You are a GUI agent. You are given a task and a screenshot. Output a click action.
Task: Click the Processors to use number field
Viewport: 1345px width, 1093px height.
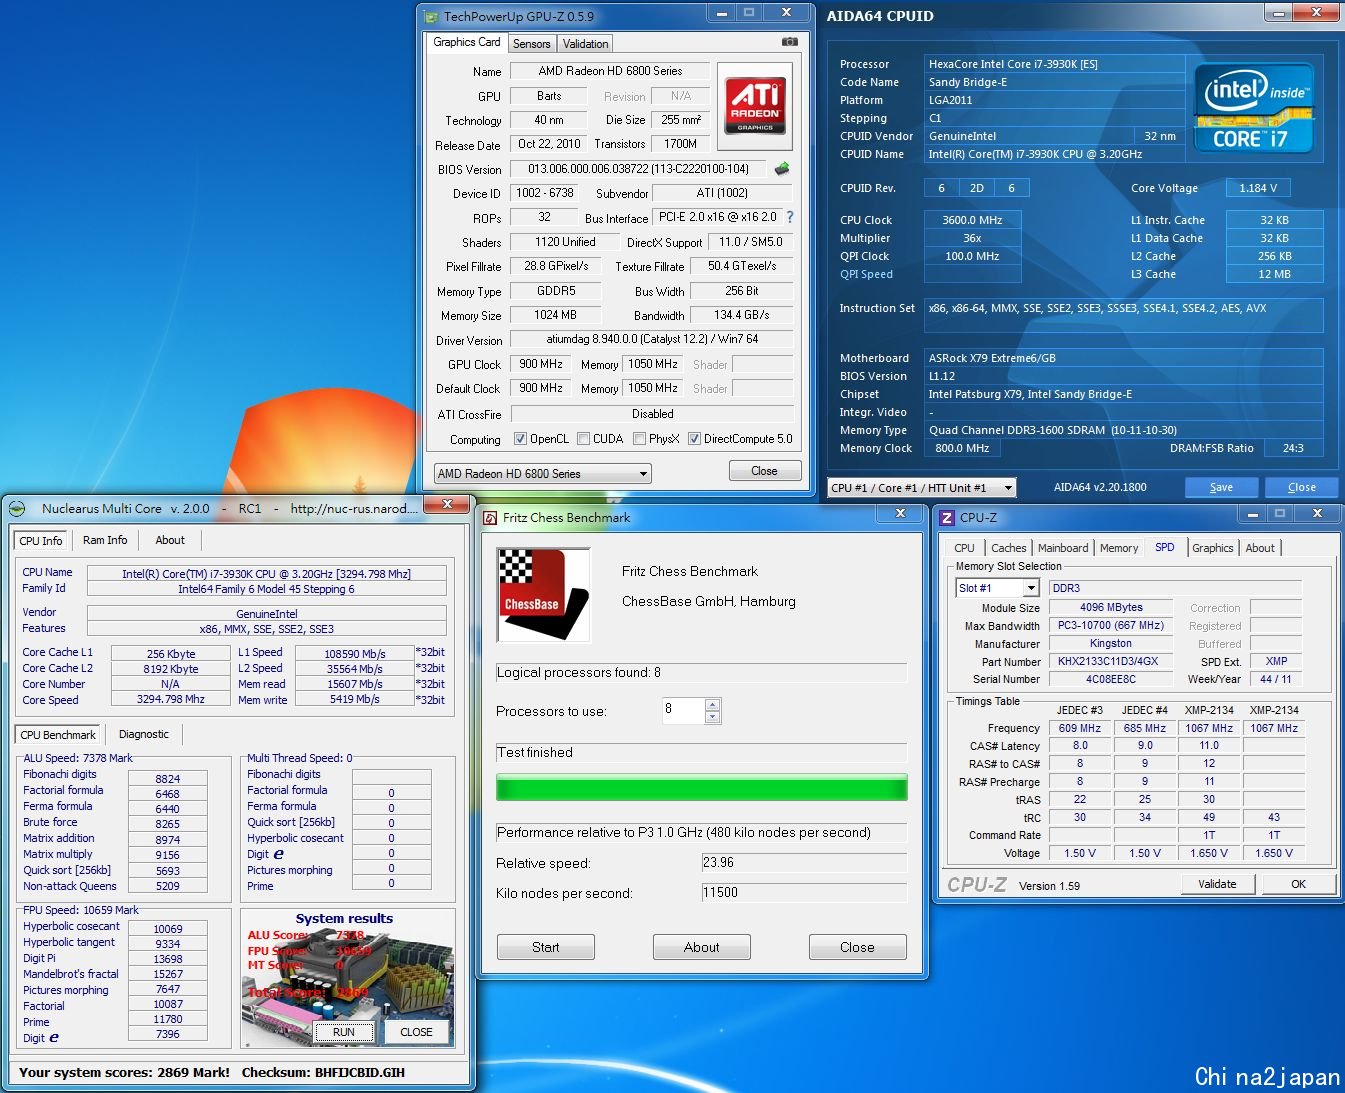click(x=684, y=710)
